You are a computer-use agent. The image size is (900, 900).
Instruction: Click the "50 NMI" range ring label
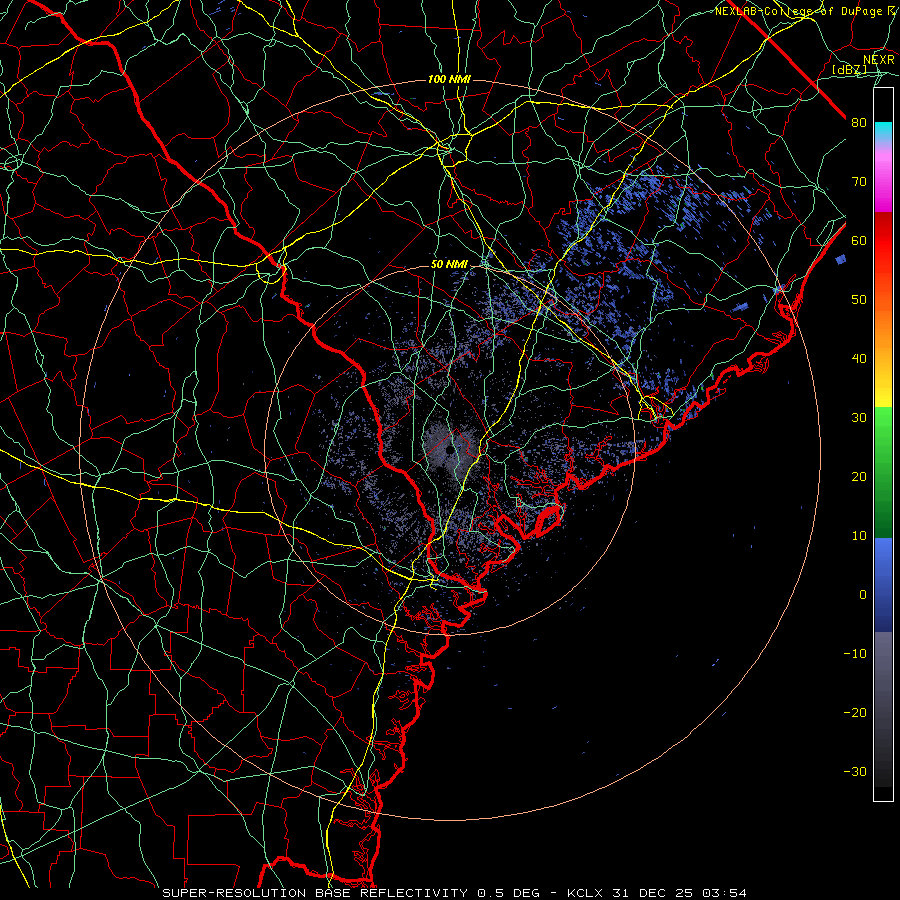pos(449,264)
